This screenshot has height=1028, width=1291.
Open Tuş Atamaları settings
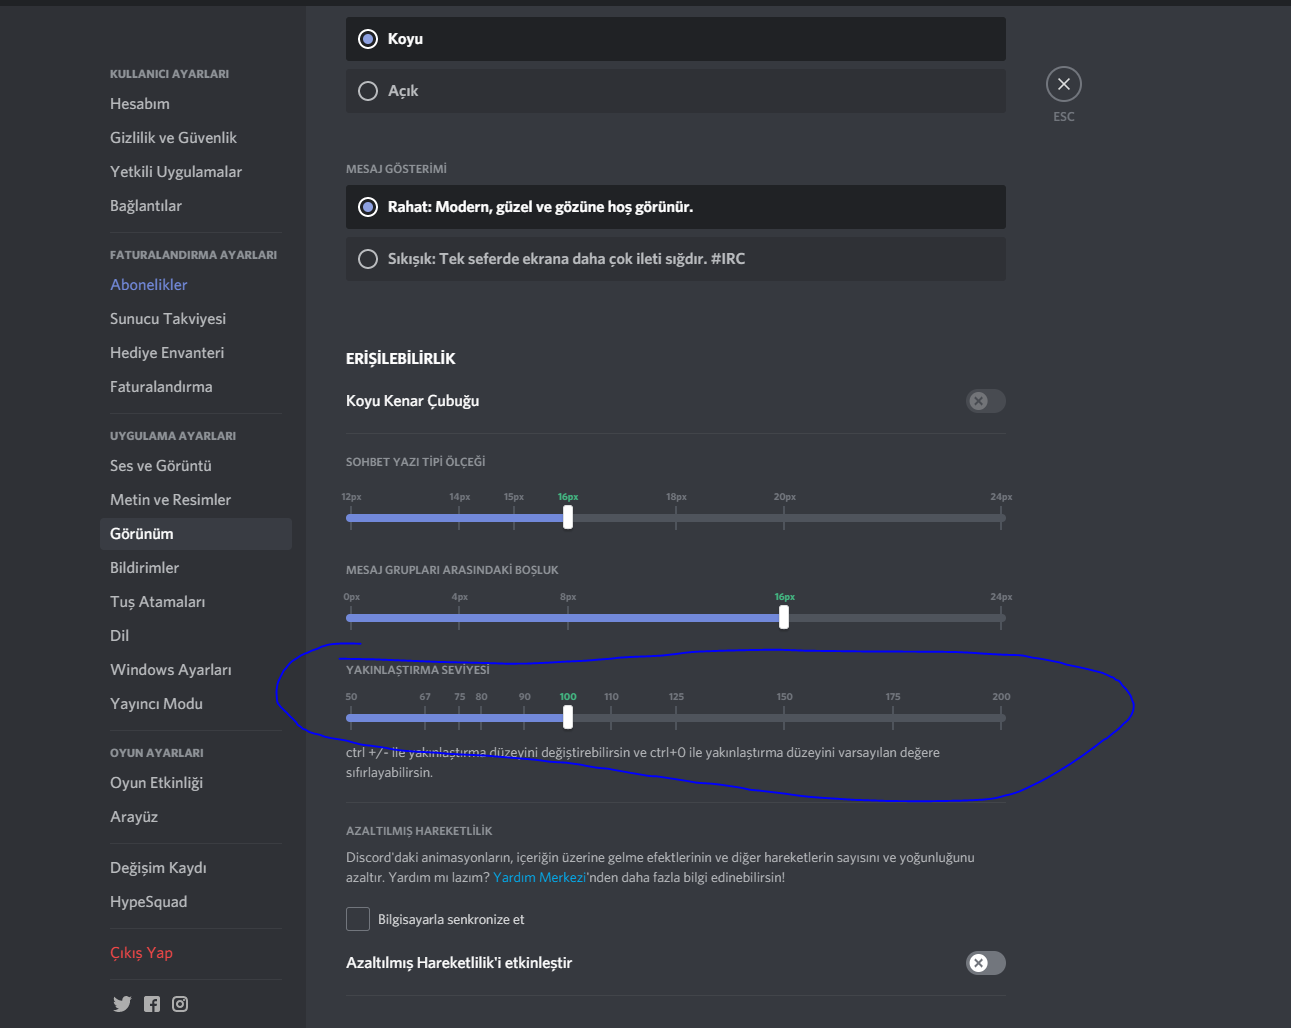point(196,602)
